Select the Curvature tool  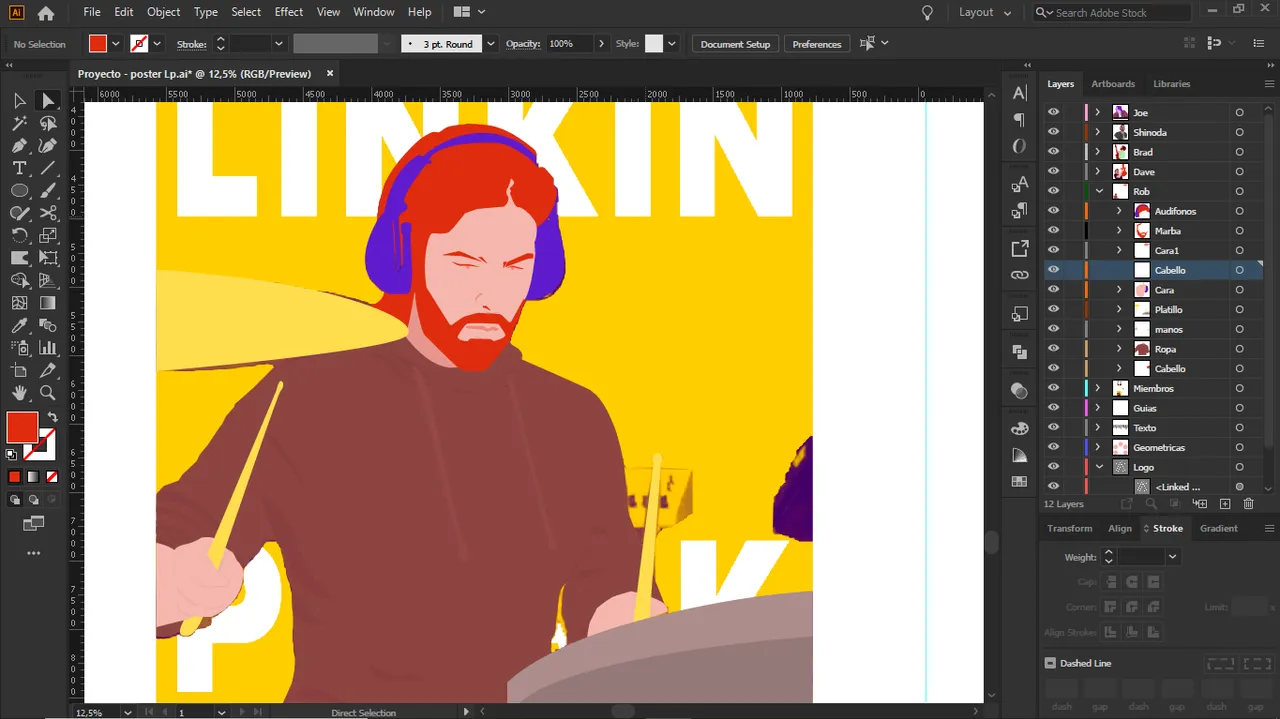pyautogui.click(x=48, y=146)
